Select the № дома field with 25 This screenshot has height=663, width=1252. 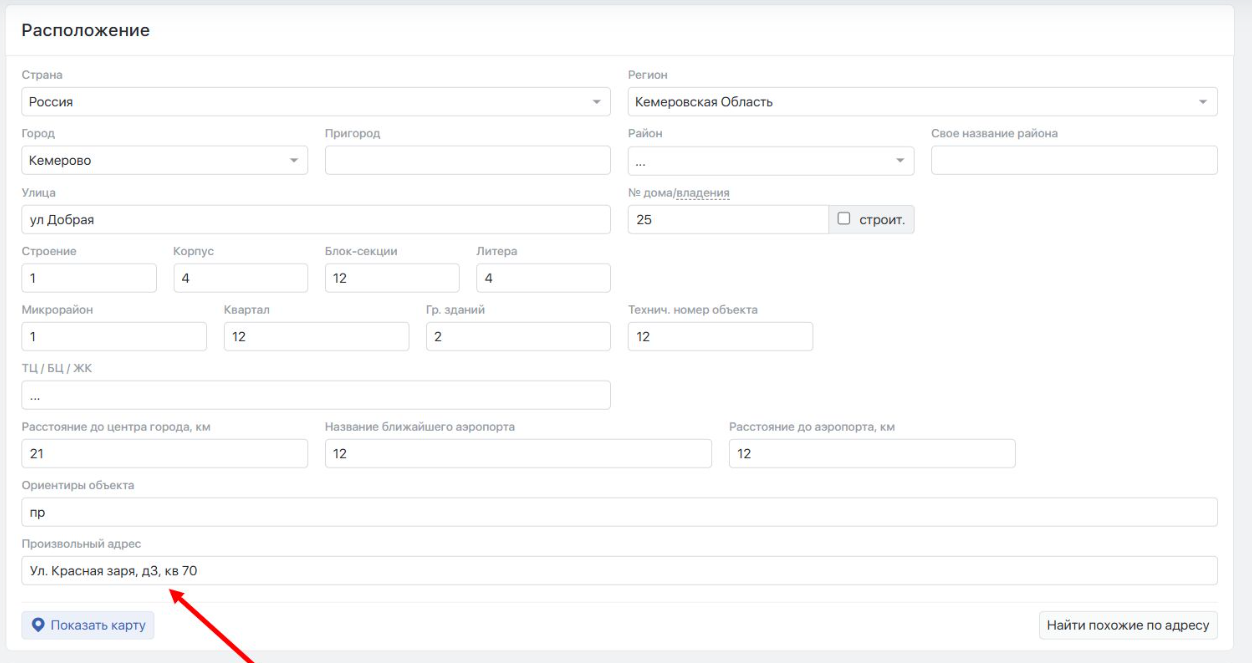click(727, 220)
